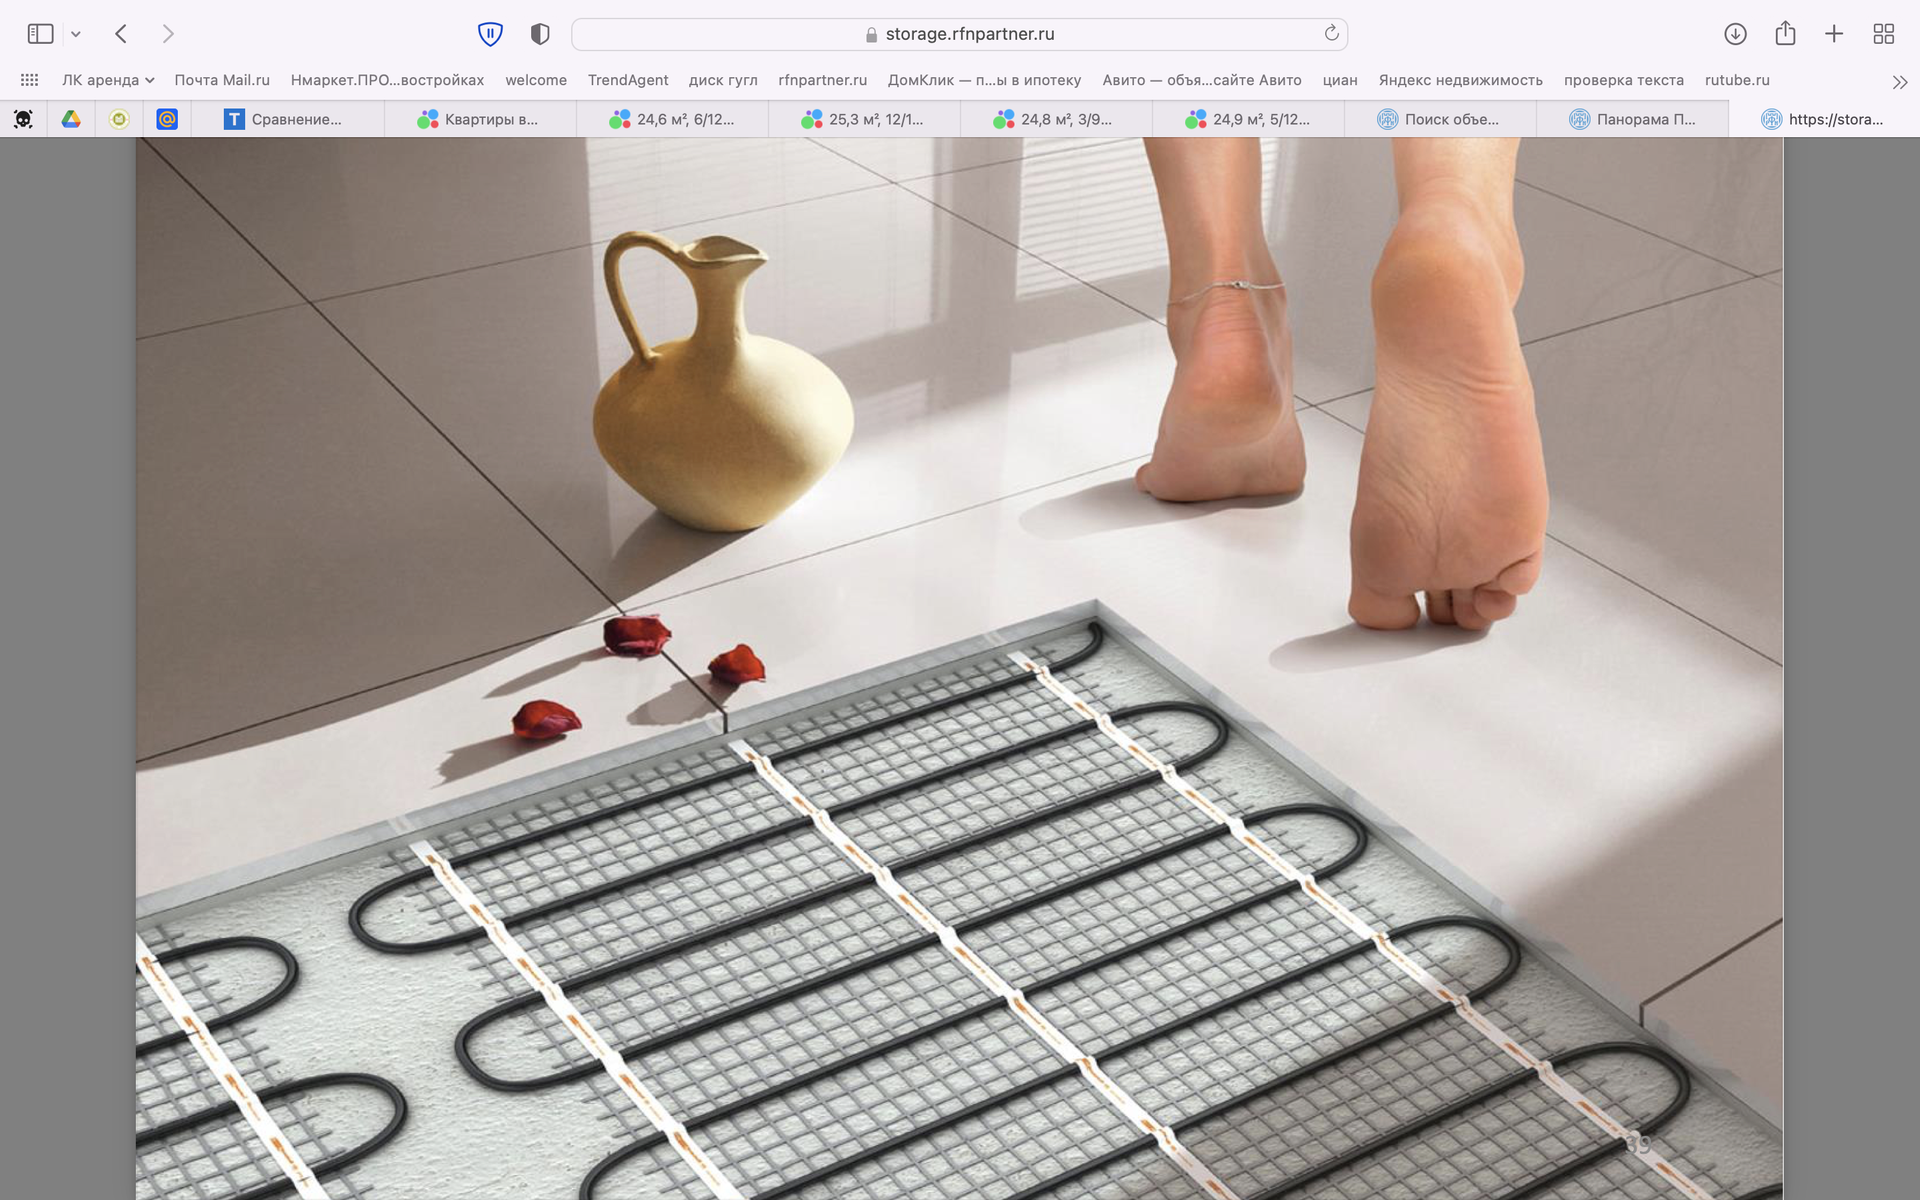Open the privacy report shield icon

[540, 34]
